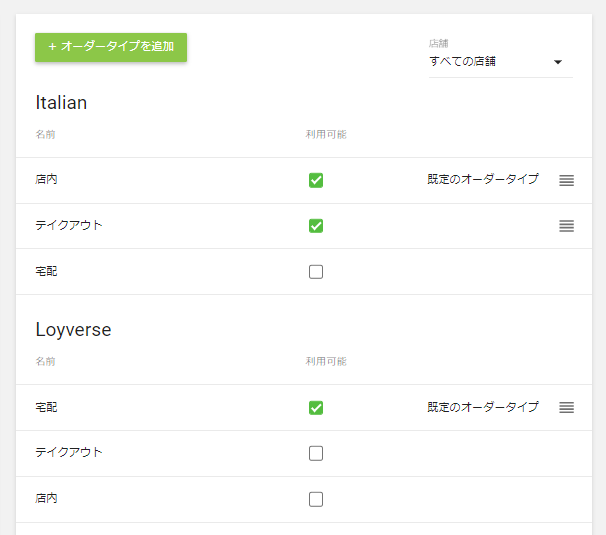The height and width of the screenshot is (535, 606).
Task: Click the drag handle for Italian テイクアウト
Action: click(x=566, y=226)
